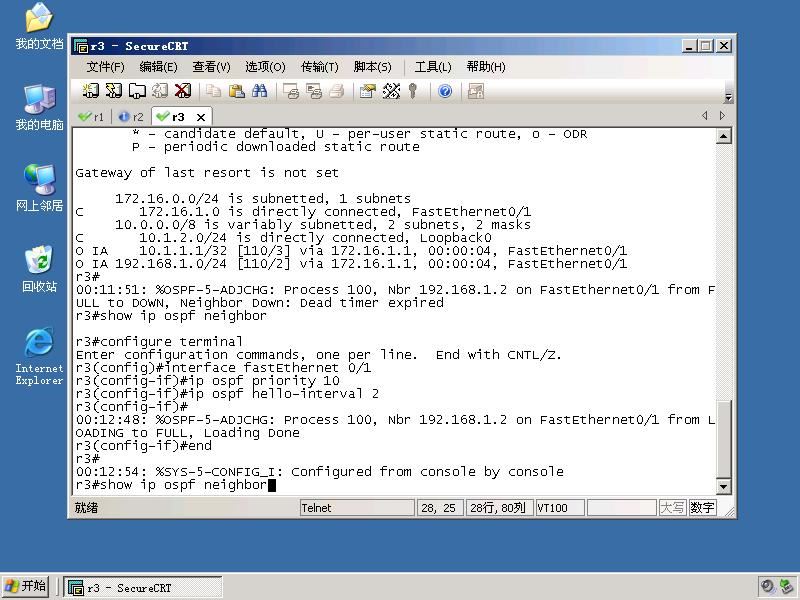Click the 数字 num lock indicator
This screenshot has width=800, height=600.
pos(702,508)
